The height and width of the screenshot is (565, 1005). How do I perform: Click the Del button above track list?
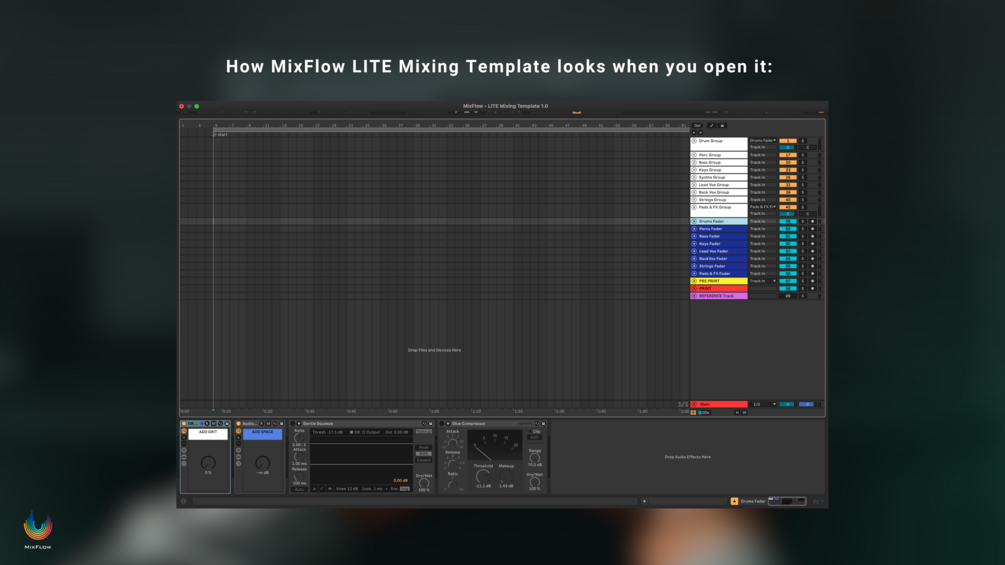[697, 126]
